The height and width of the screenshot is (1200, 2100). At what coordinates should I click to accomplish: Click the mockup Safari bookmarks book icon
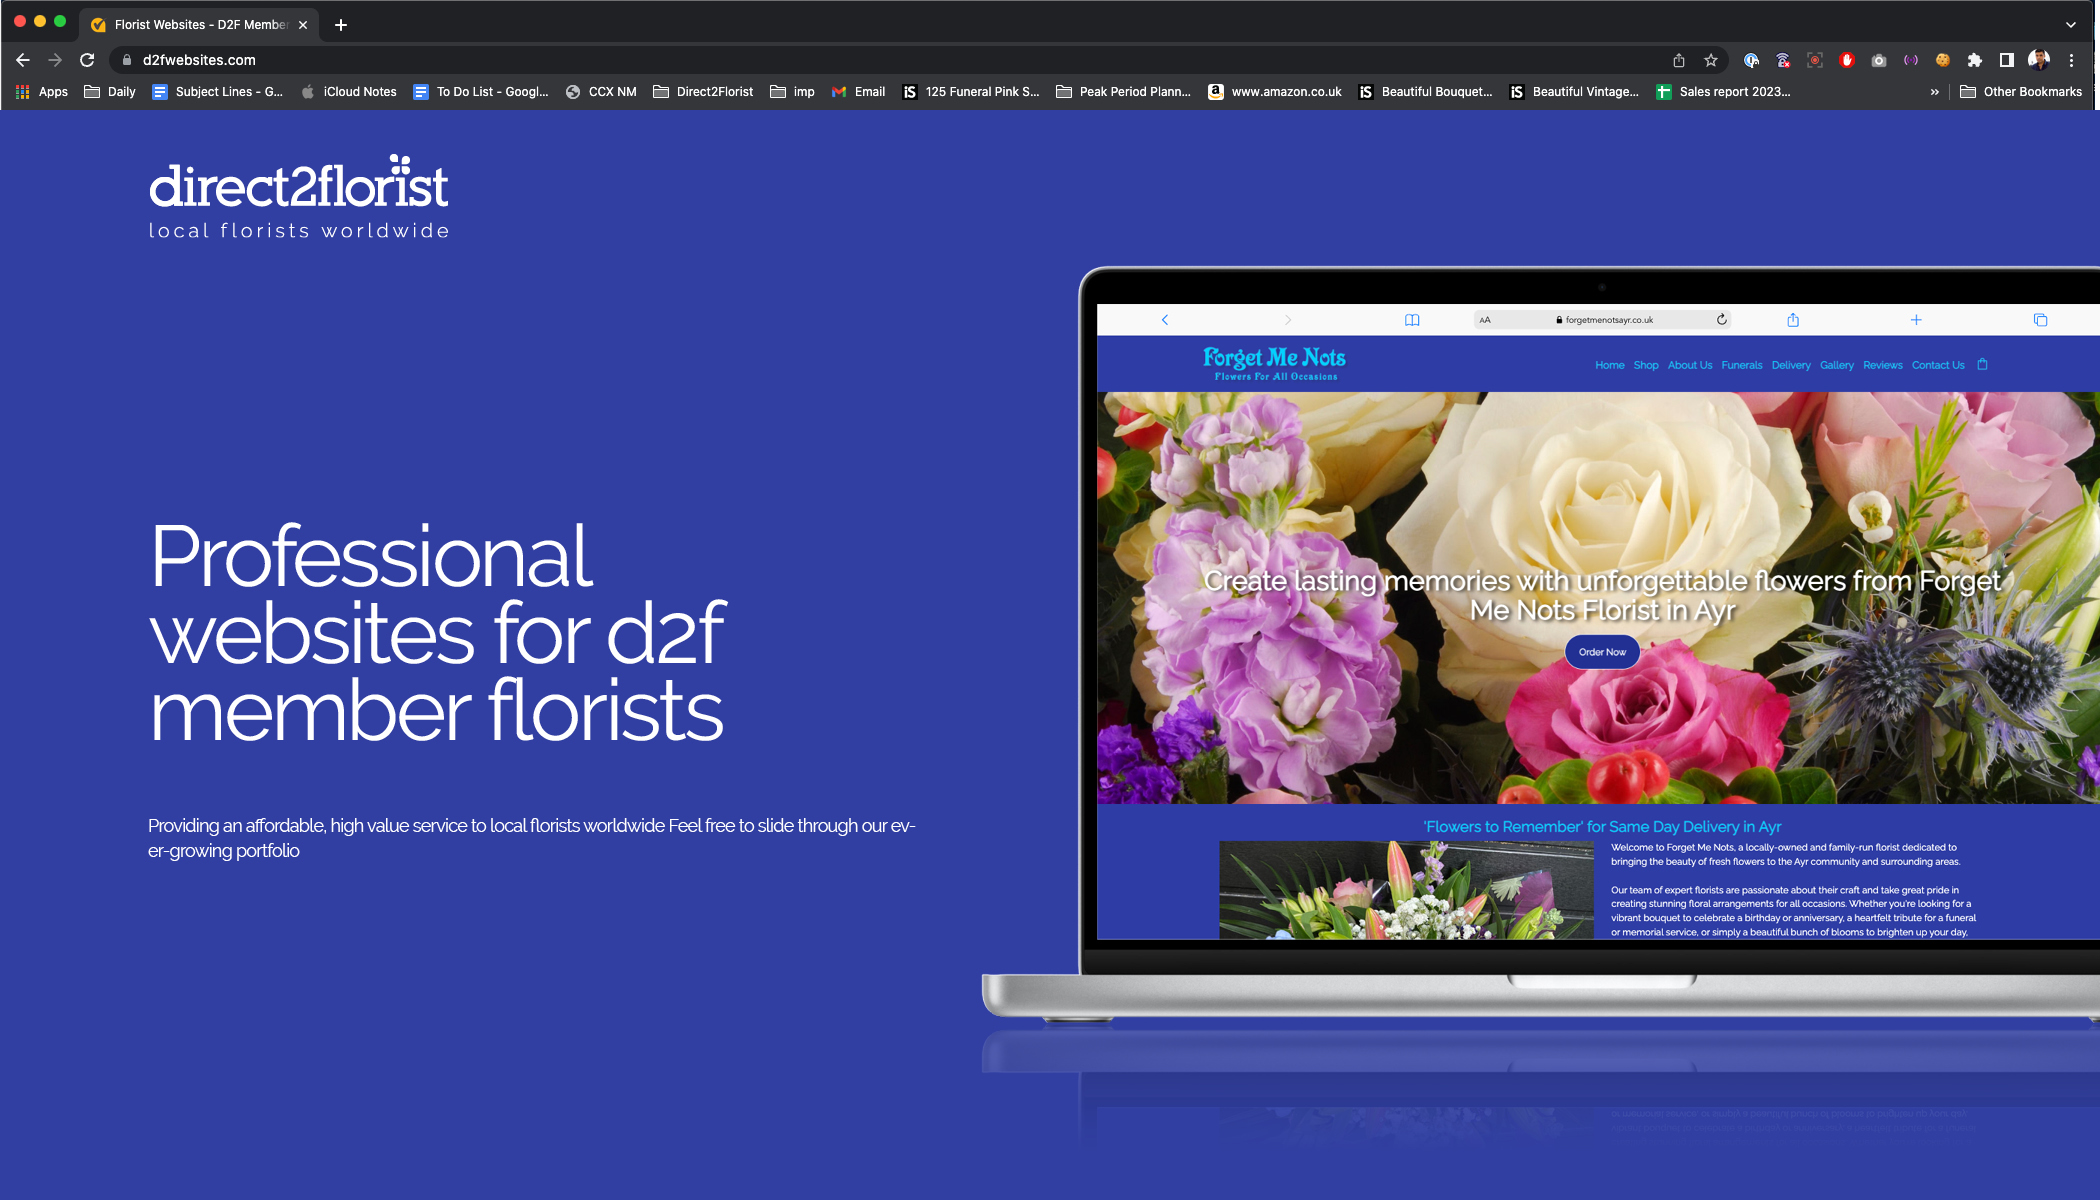click(x=1412, y=320)
